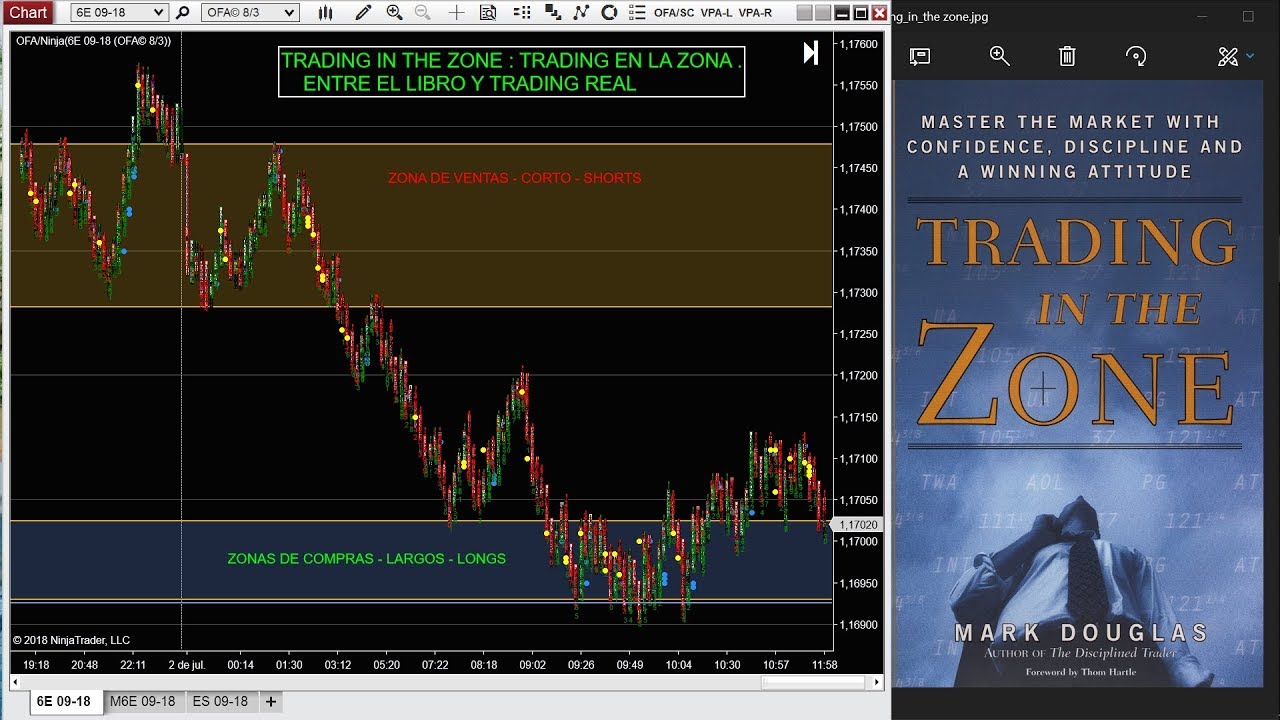Minimize the NinjaTrader chart window
Screen dimensions: 1280x720
842,13
